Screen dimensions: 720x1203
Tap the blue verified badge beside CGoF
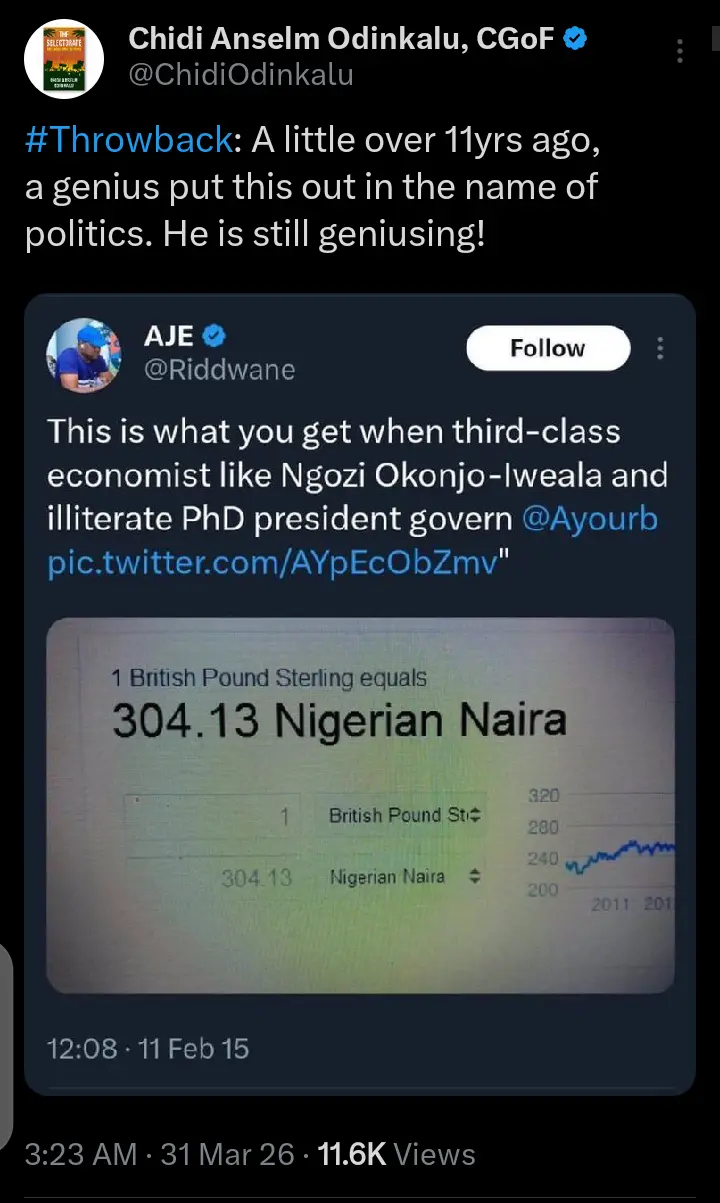coord(574,40)
